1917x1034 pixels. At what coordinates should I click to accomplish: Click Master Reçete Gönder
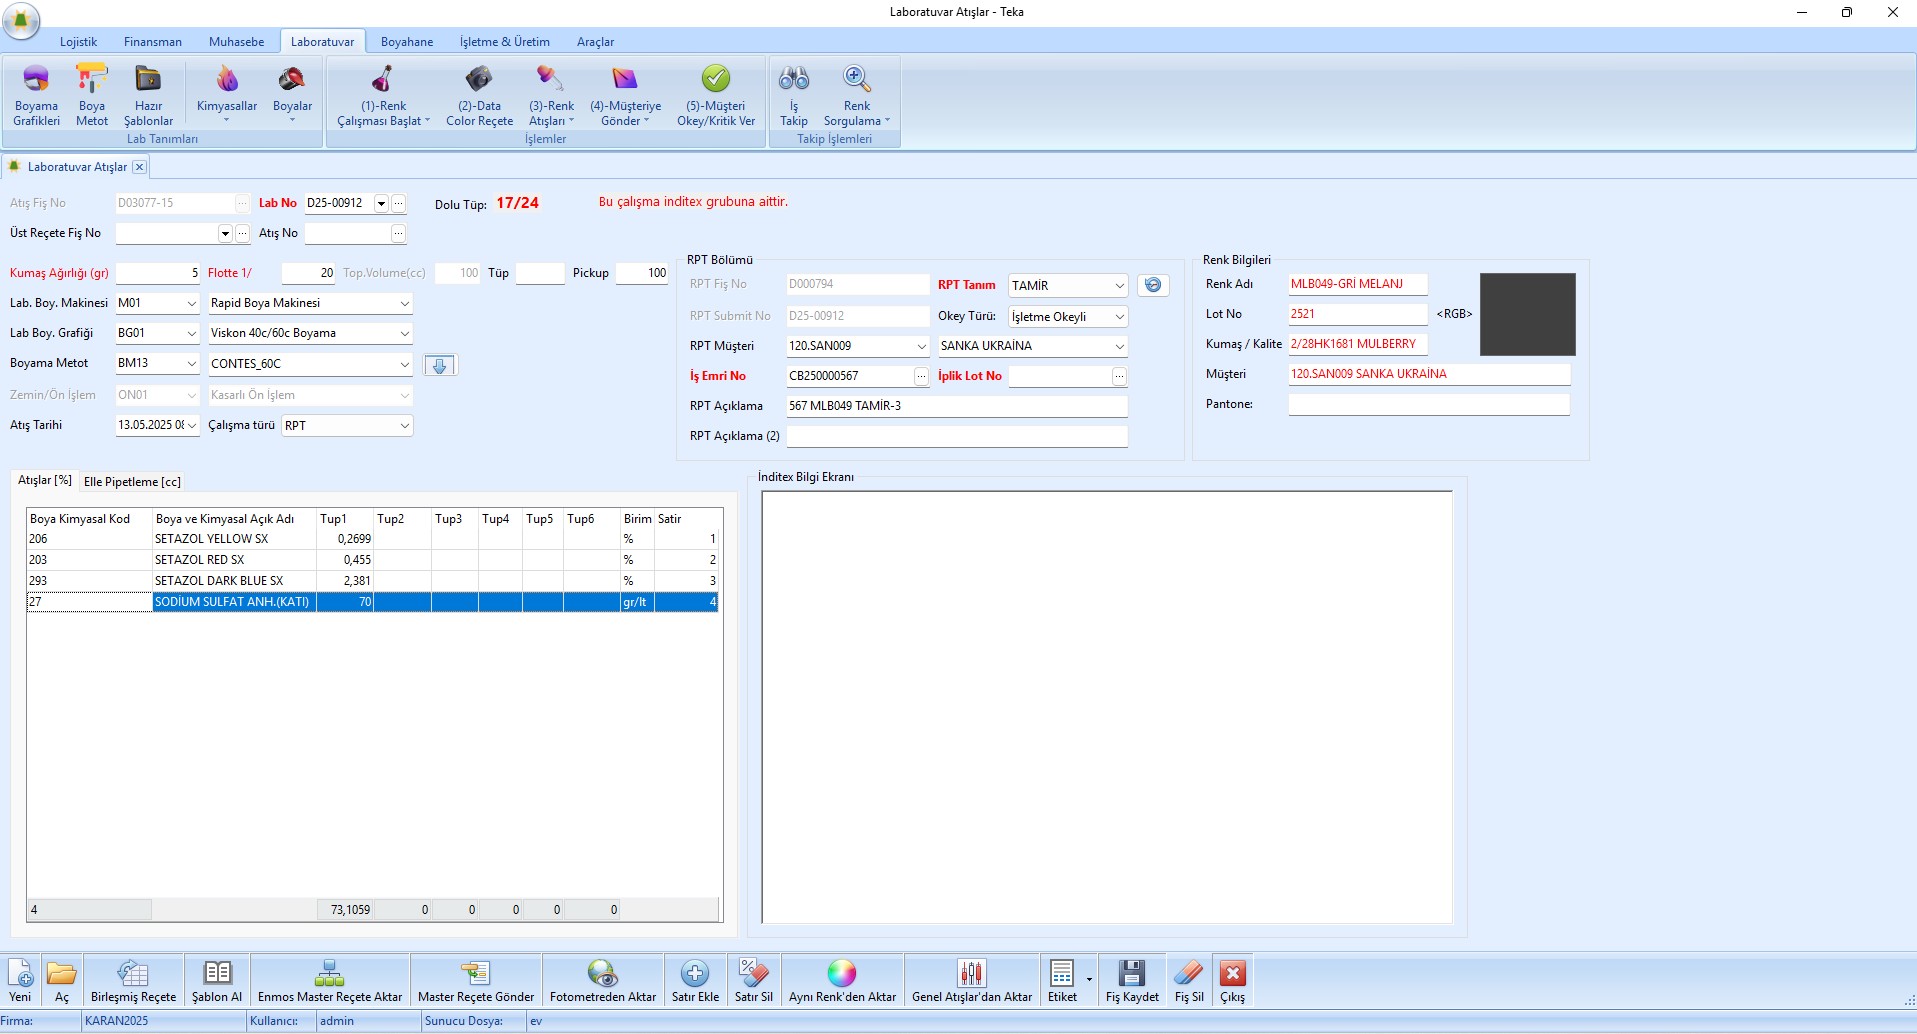(476, 980)
